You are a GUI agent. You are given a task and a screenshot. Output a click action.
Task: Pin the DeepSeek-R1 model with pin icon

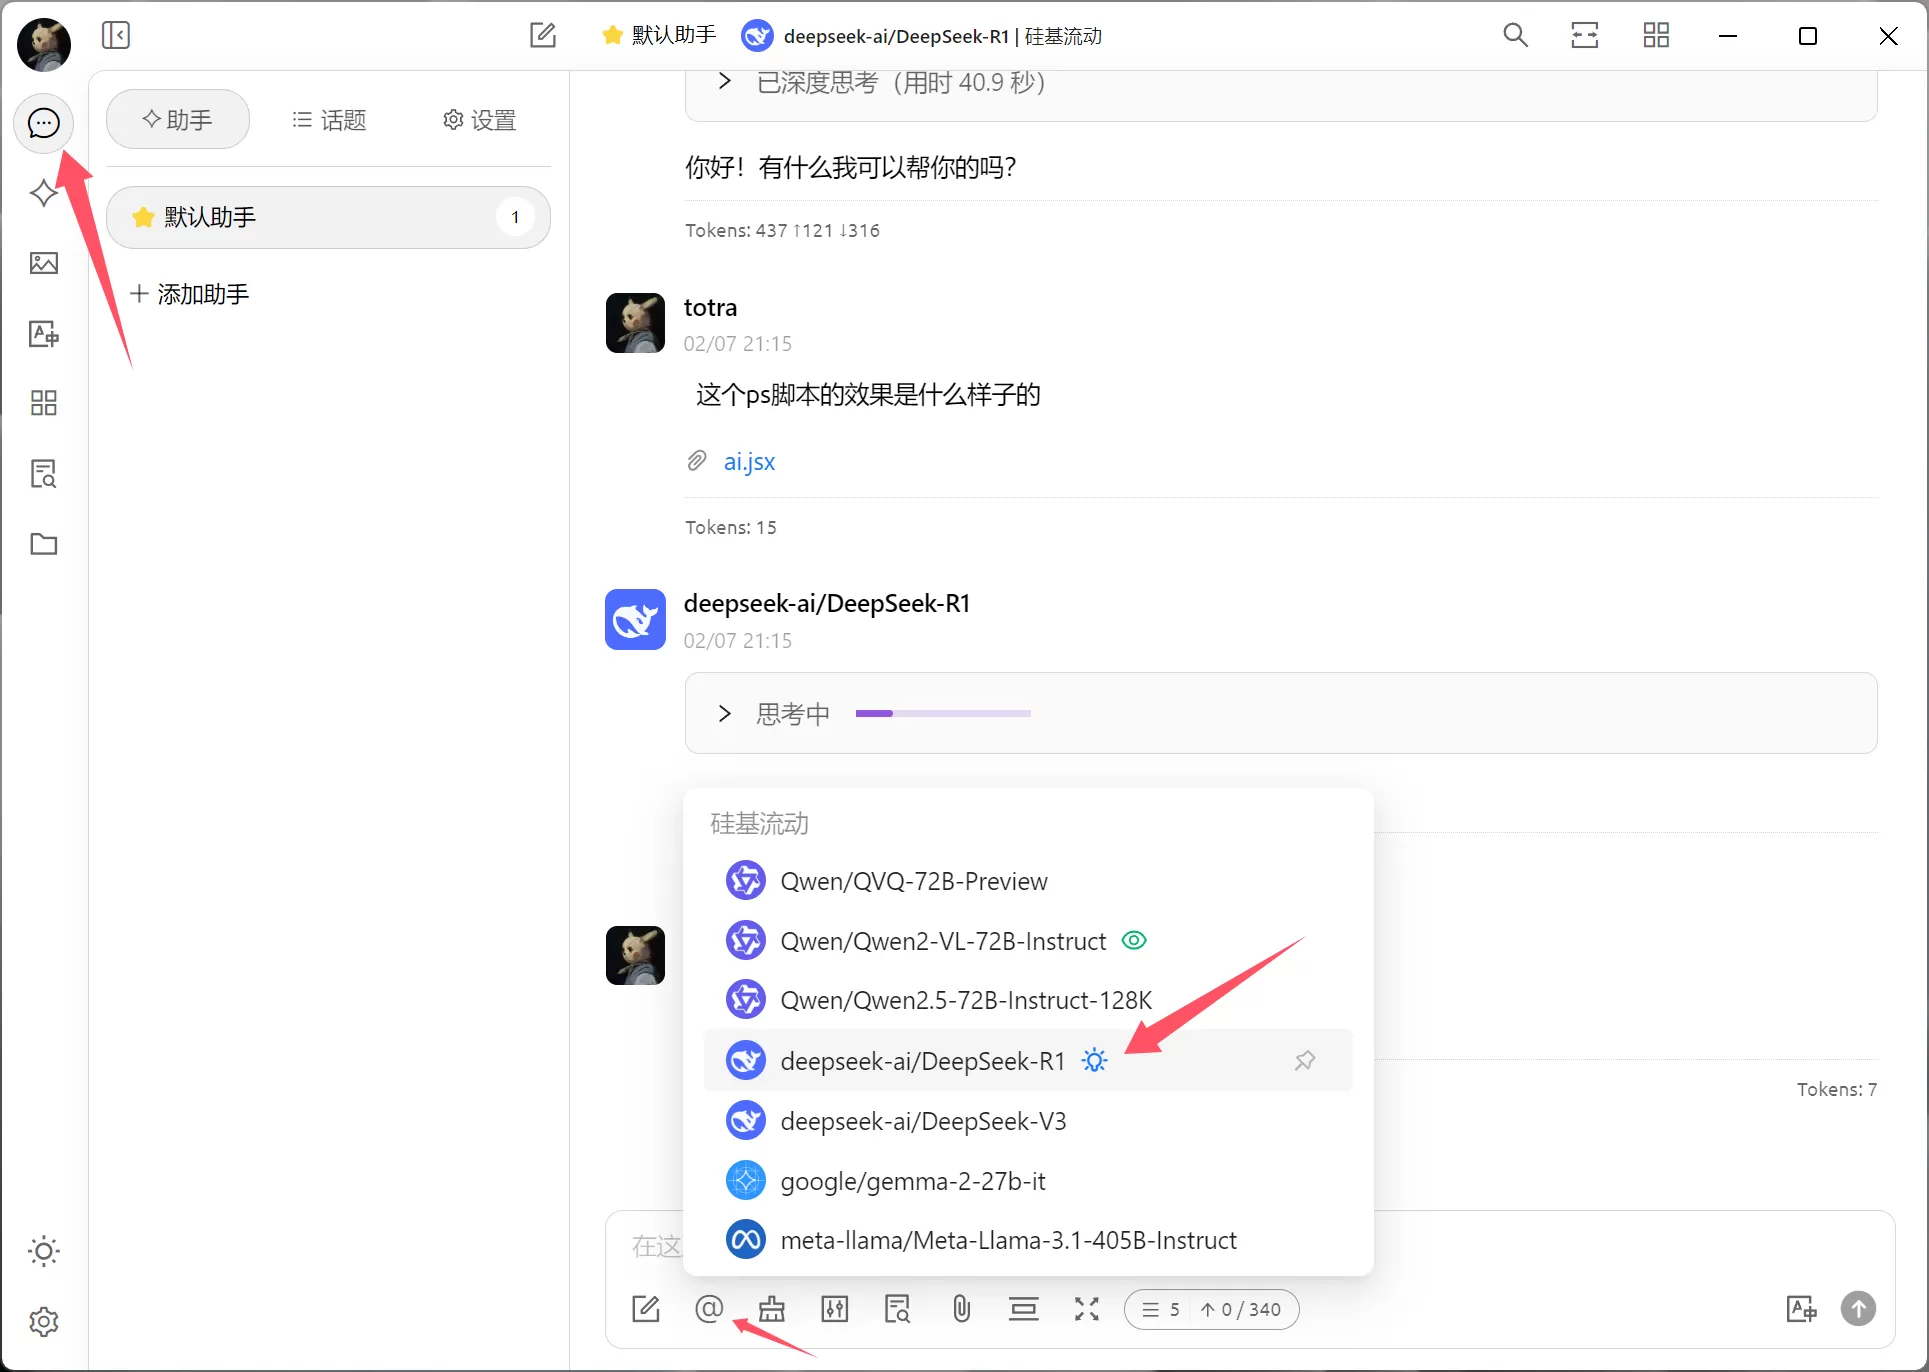coord(1305,1060)
